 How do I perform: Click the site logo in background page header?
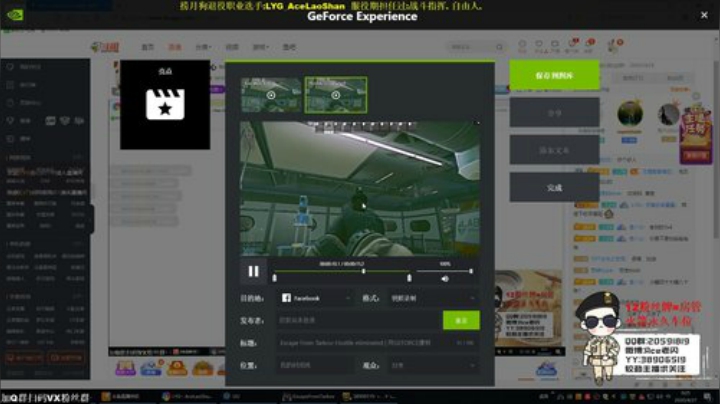[106, 47]
